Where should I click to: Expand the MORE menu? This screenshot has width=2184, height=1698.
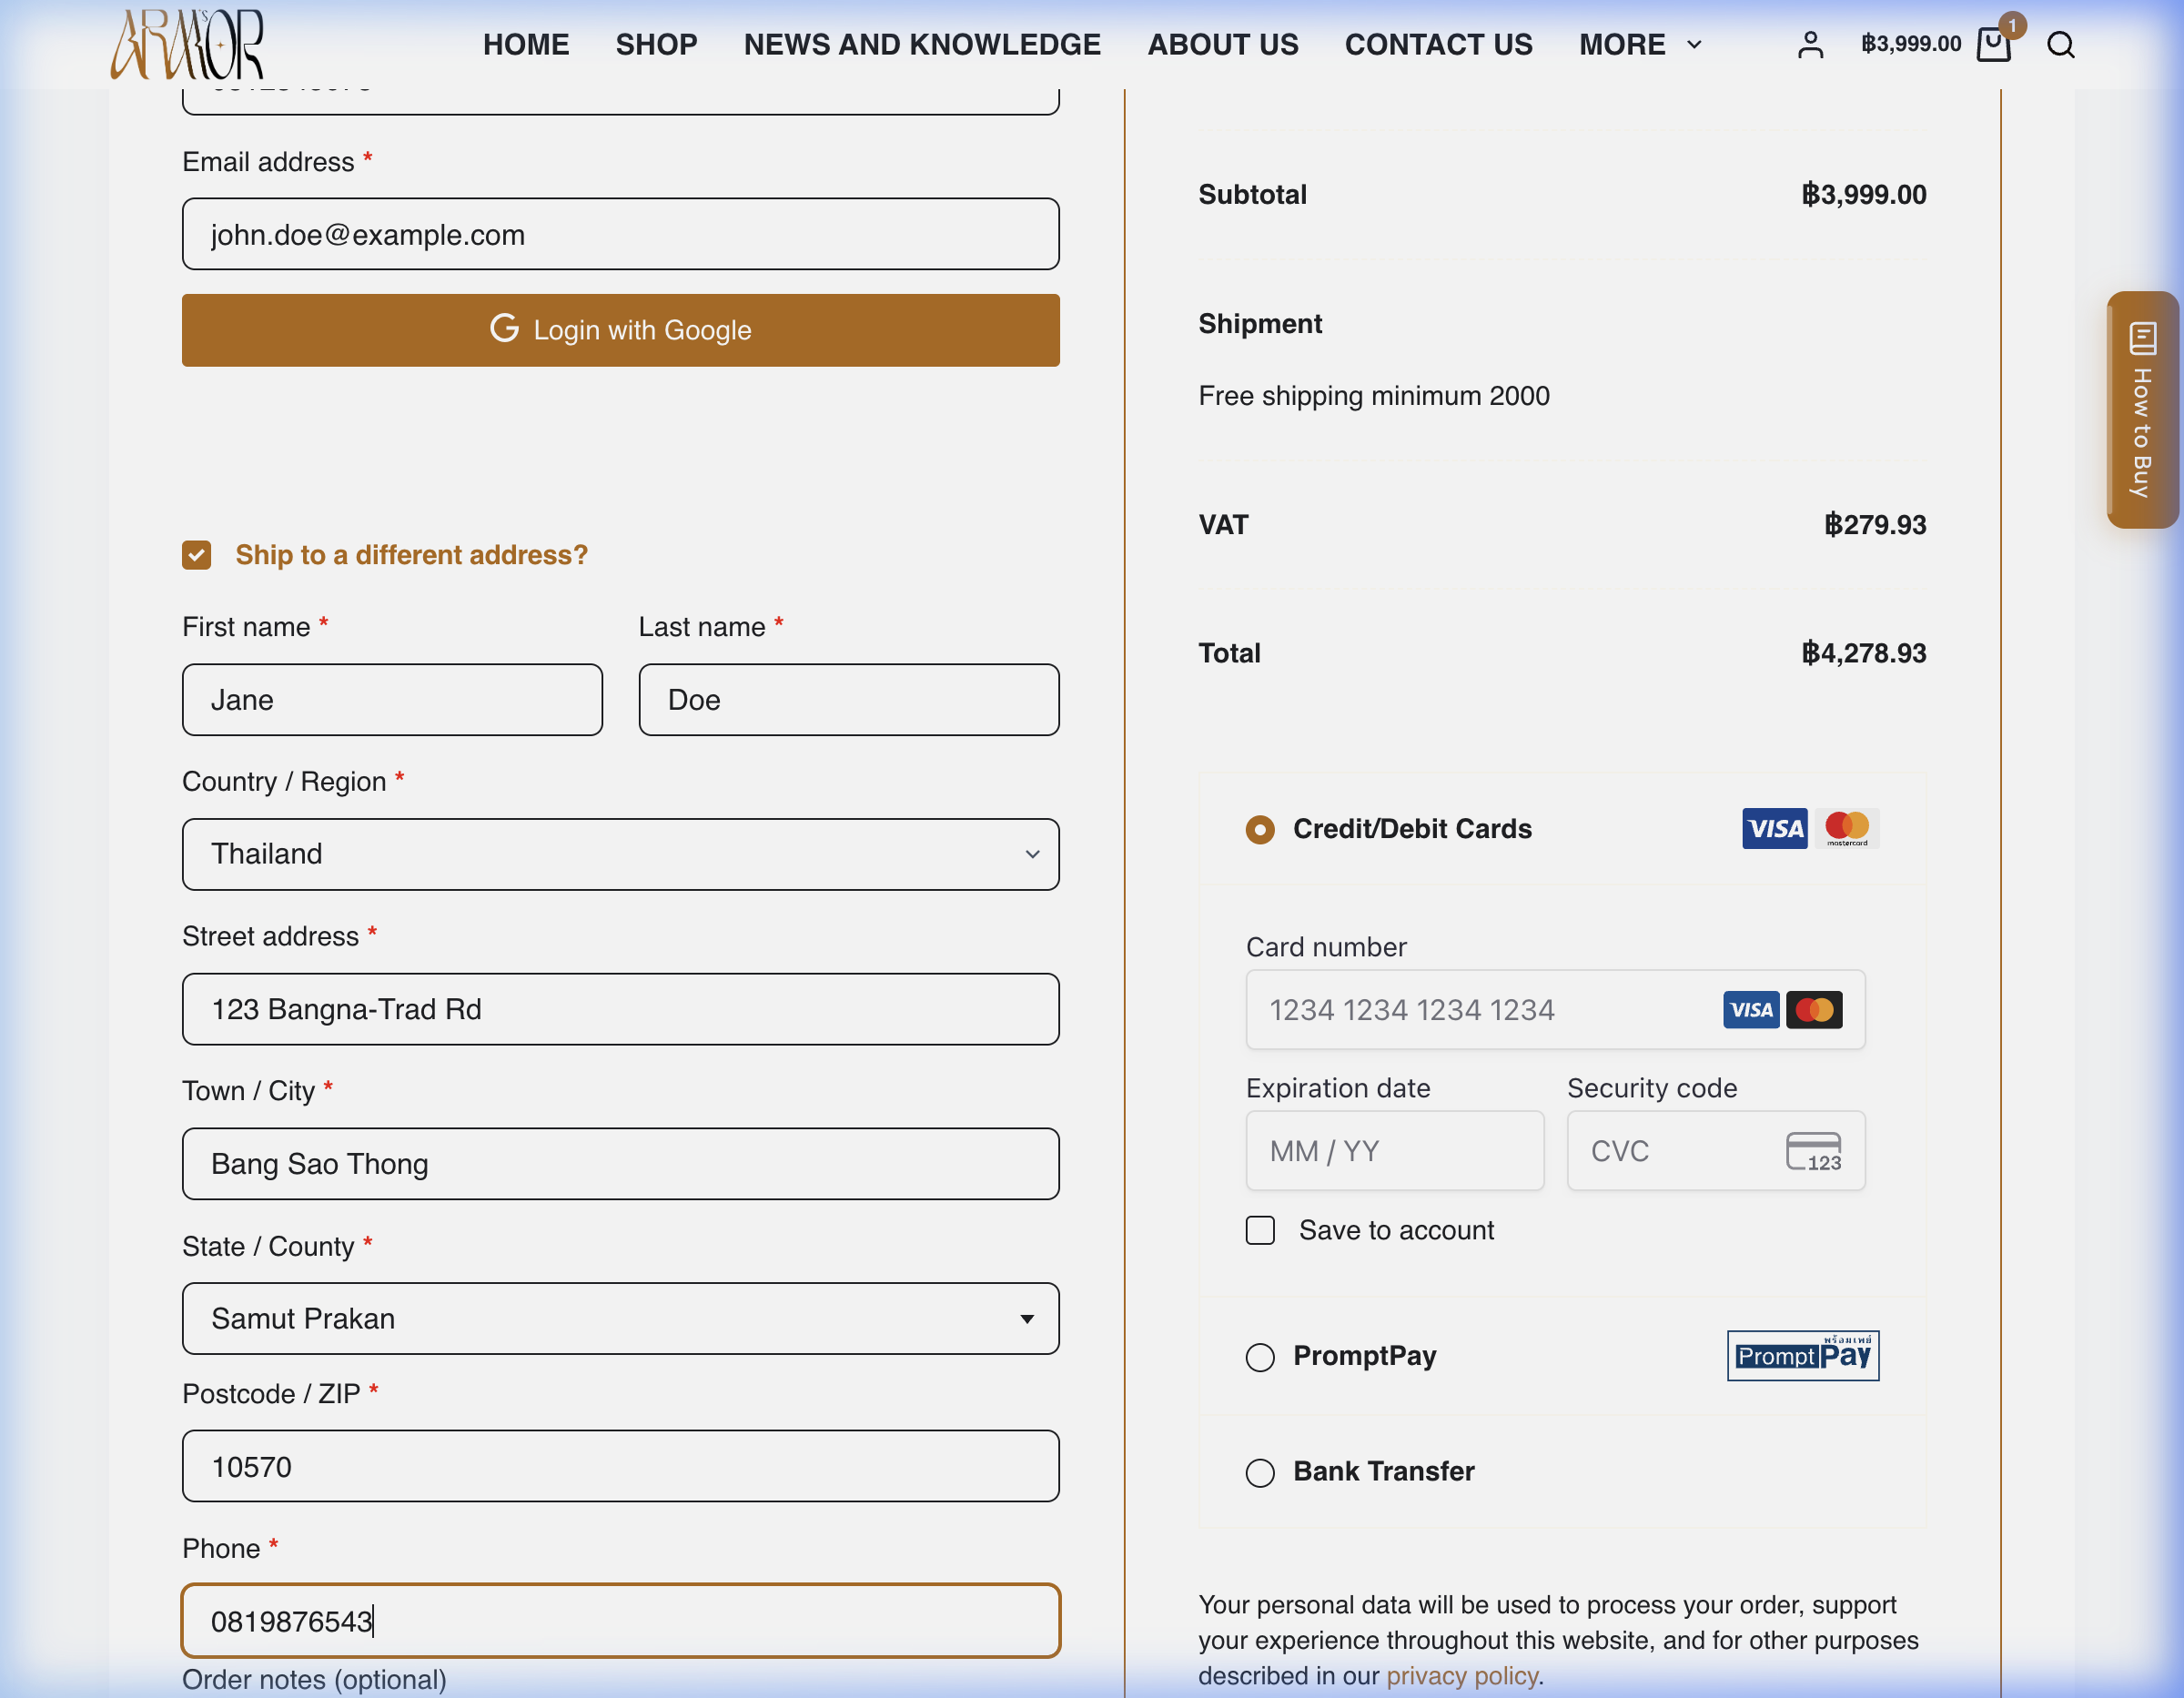tap(1640, 45)
